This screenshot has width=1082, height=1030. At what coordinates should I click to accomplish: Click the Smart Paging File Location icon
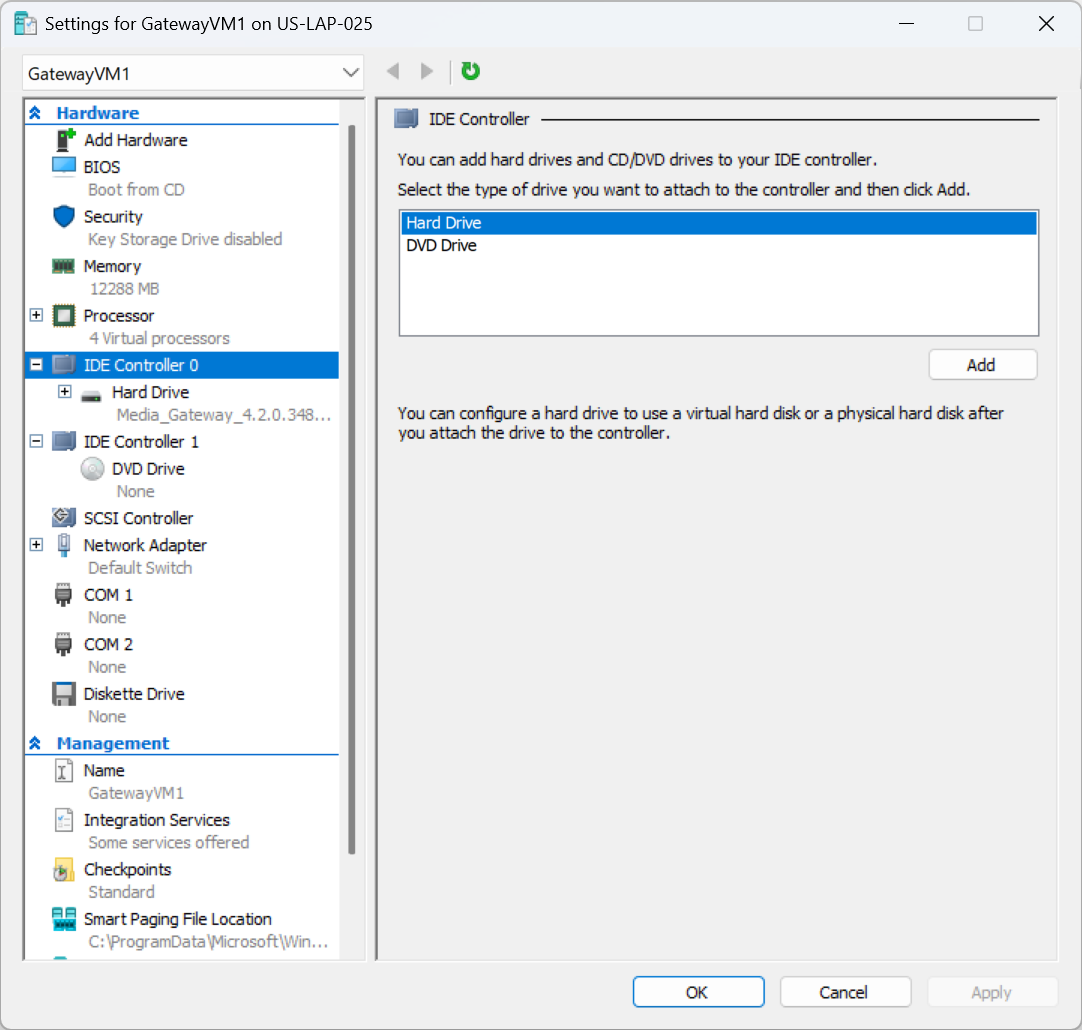coord(64,919)
